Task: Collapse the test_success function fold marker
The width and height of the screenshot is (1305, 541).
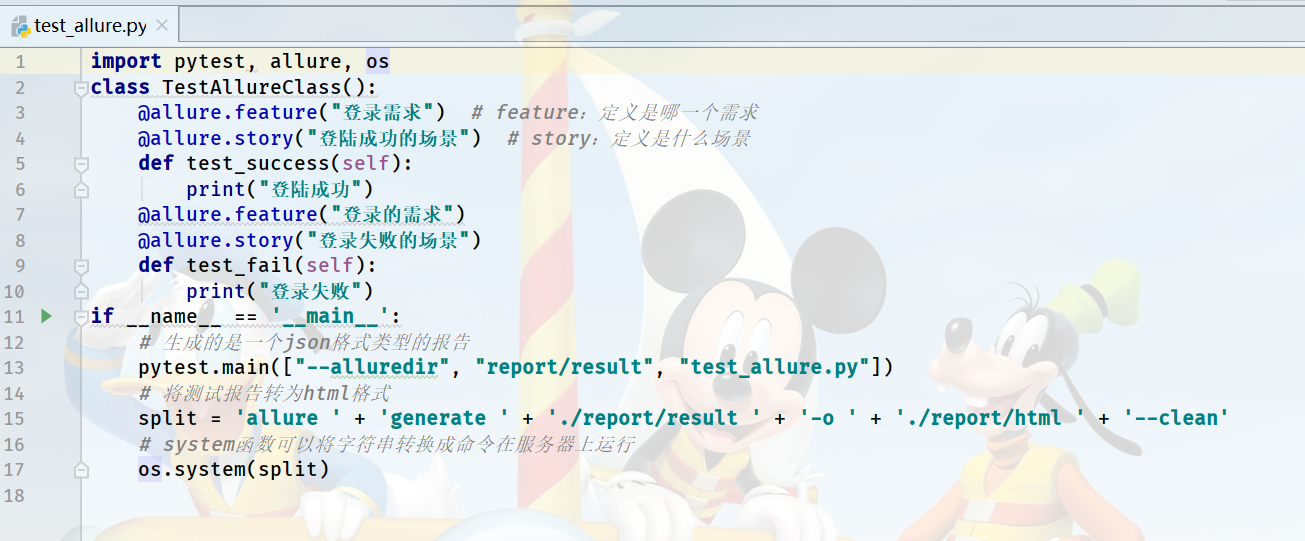Action: click(x=82, y=164)
